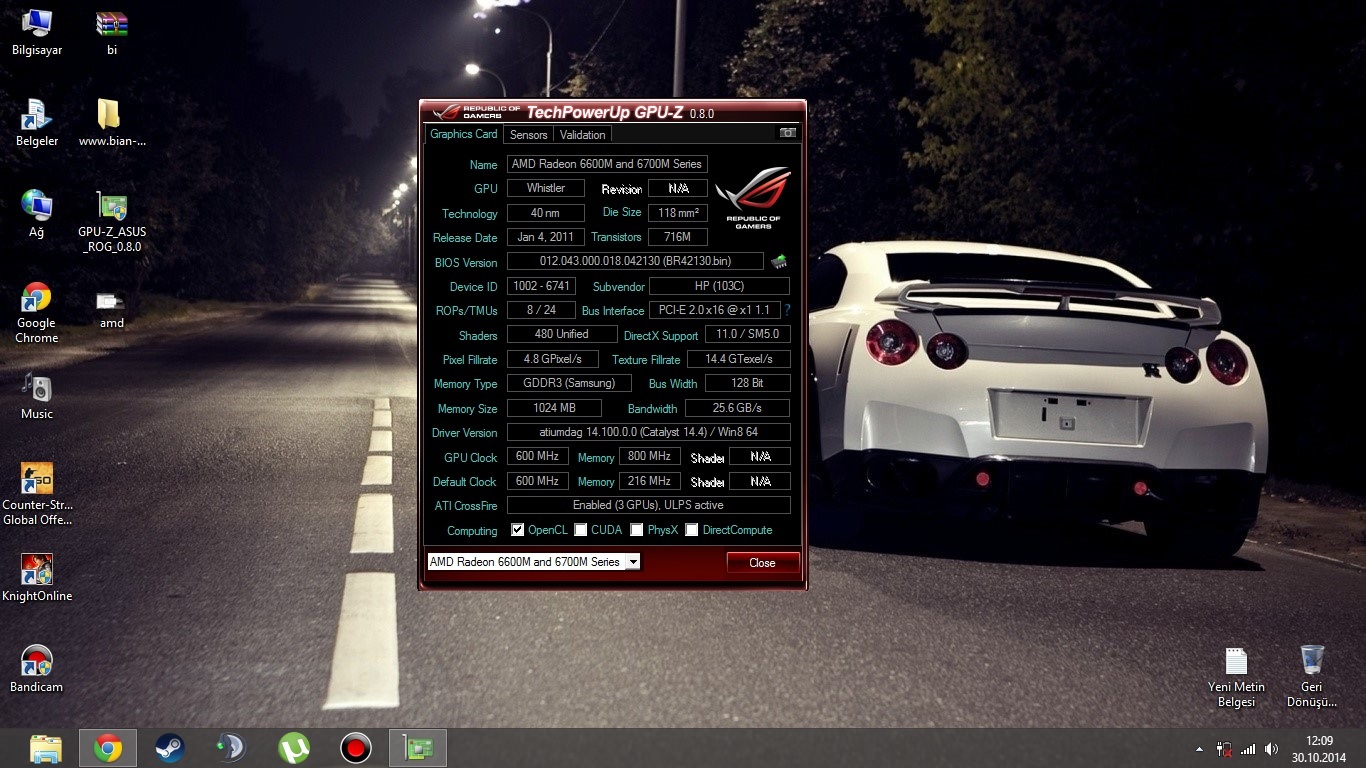Open Google Chrome desktop shortcut
The width and height of the screenshot is (1366, 768).
pos(37,313)
